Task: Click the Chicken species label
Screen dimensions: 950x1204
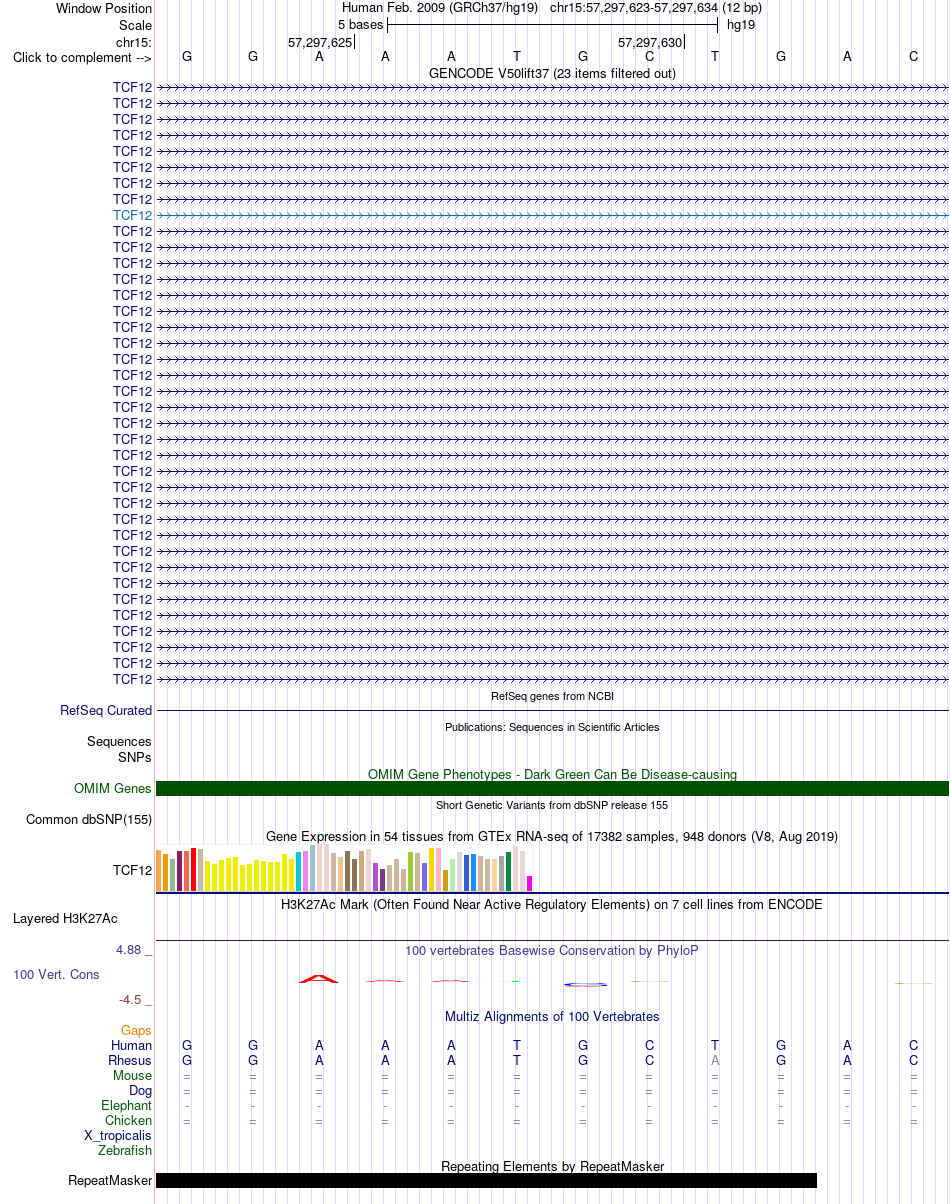Action: [129, 1120]
